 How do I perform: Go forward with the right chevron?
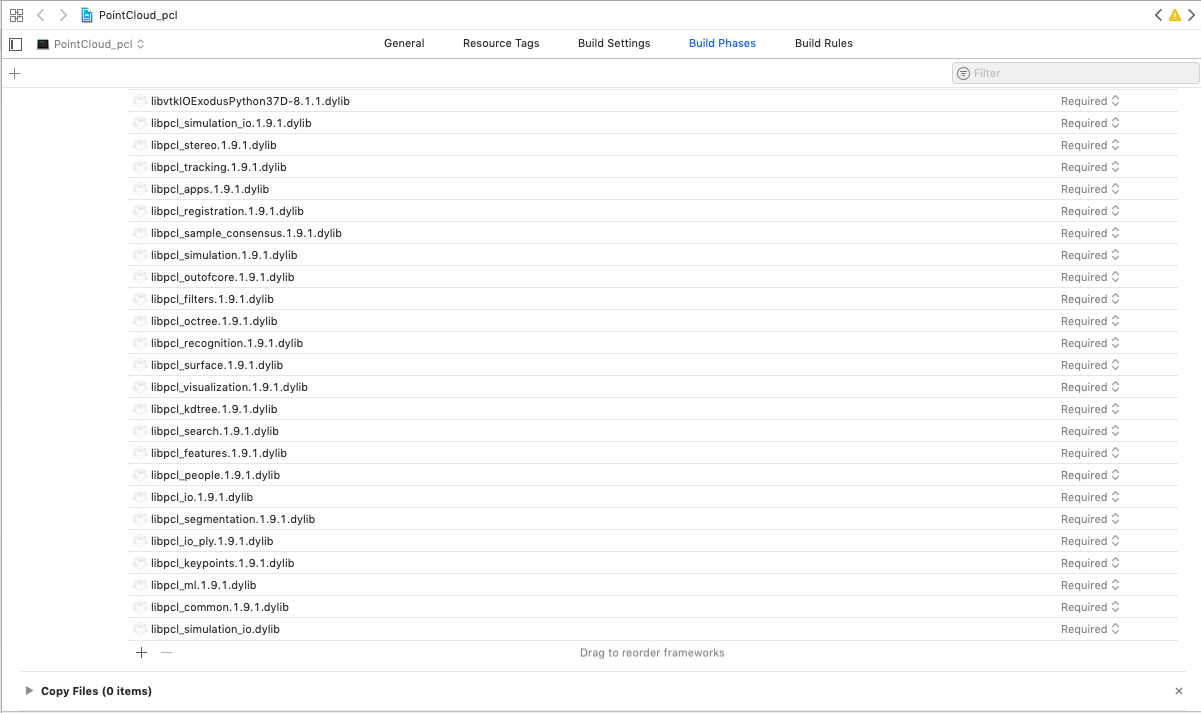click(63, 15)
